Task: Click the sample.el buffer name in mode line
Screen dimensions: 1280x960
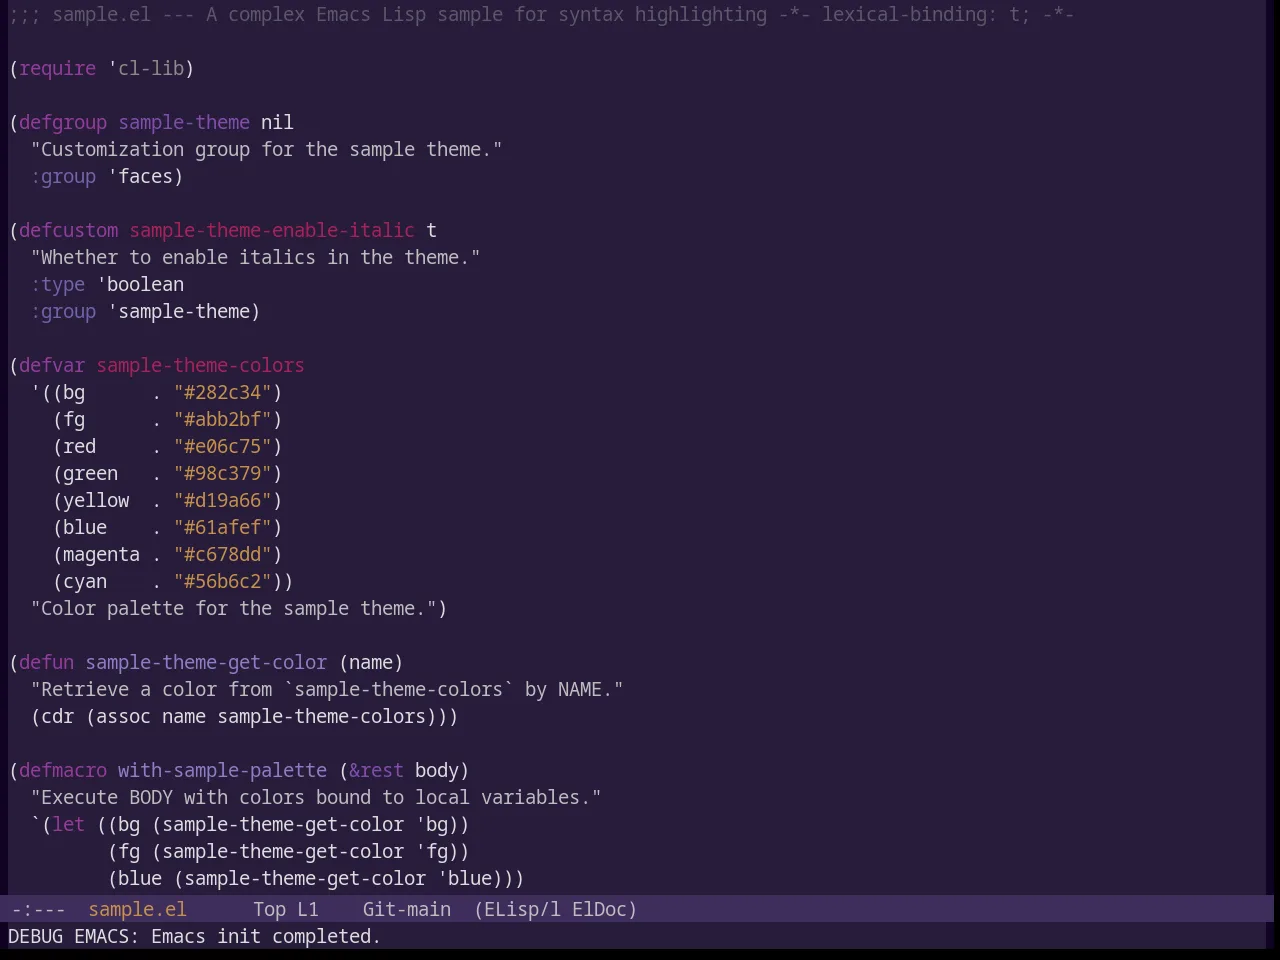Action: pyautogui.click(x=137, y=909)
